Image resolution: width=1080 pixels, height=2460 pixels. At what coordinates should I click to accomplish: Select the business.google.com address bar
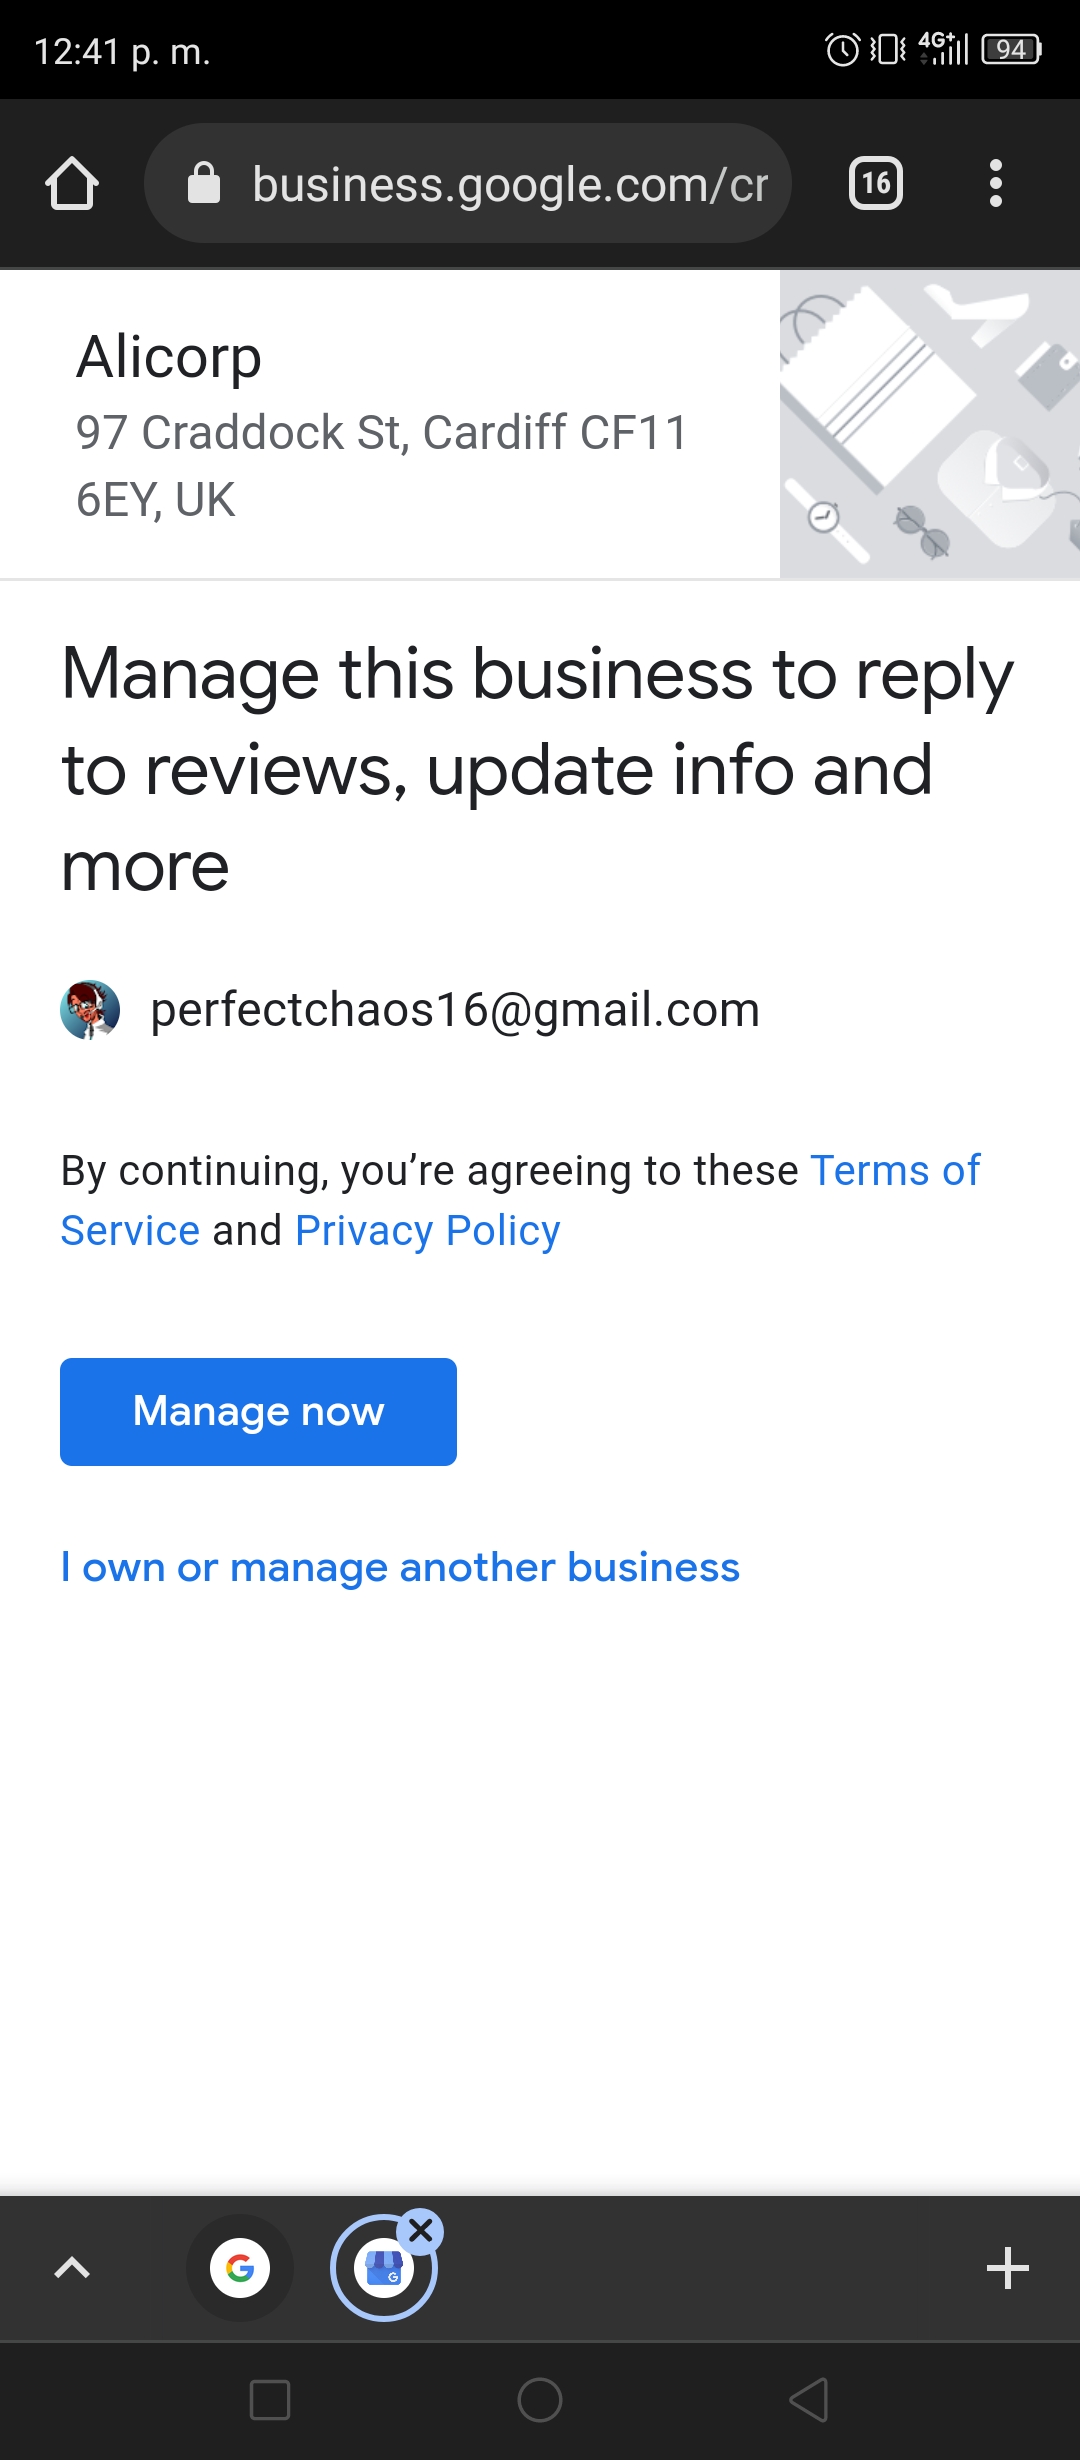[468, 183]
